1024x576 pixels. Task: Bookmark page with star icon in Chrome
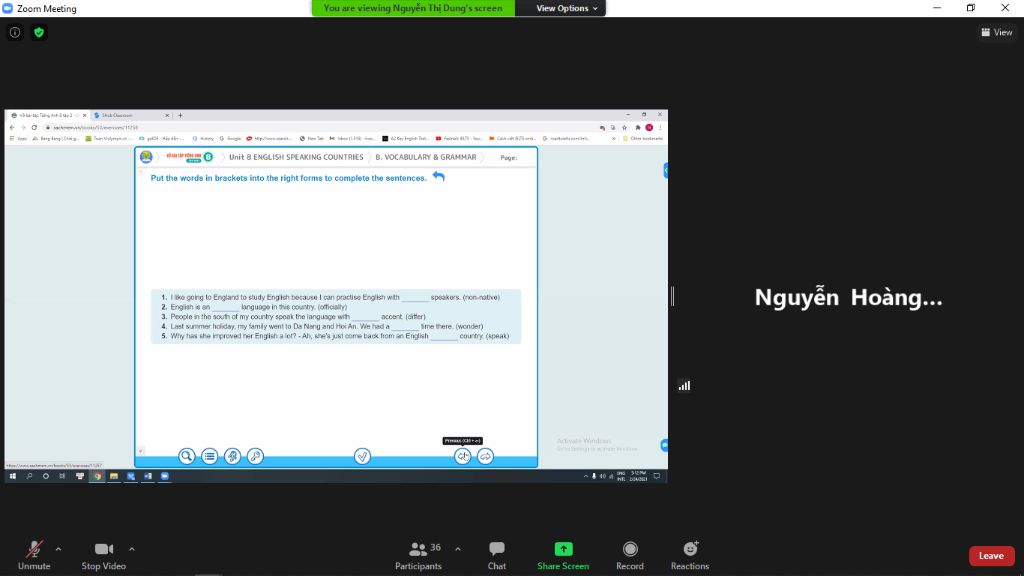pyautogui.click(x=624, y=127)
